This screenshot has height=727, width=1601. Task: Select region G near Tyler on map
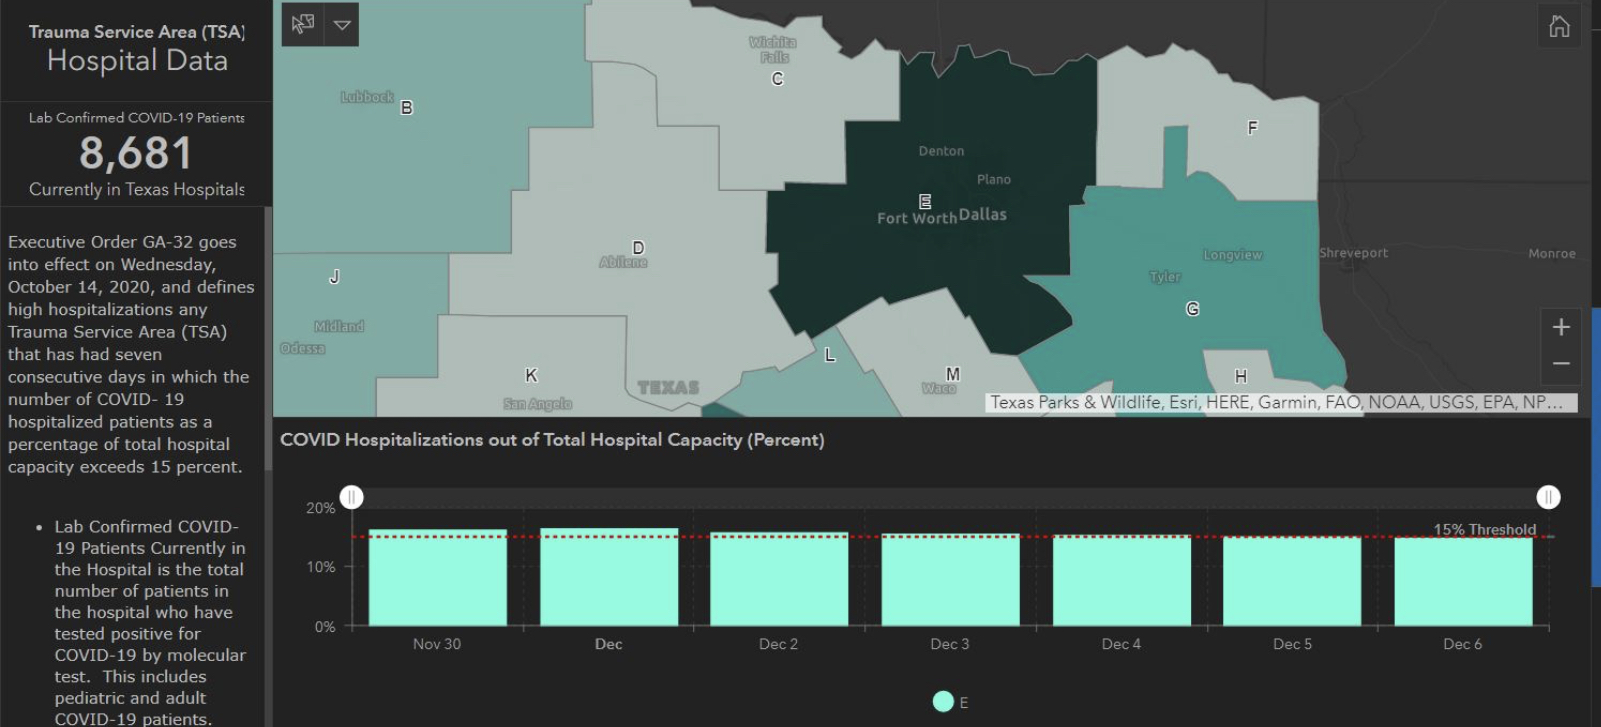point(1192,309)
